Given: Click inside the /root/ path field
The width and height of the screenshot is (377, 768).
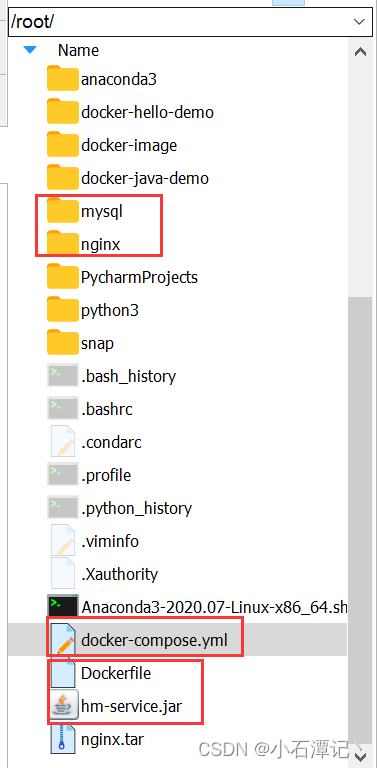Looking at the screenshot, I should (179, 22).
